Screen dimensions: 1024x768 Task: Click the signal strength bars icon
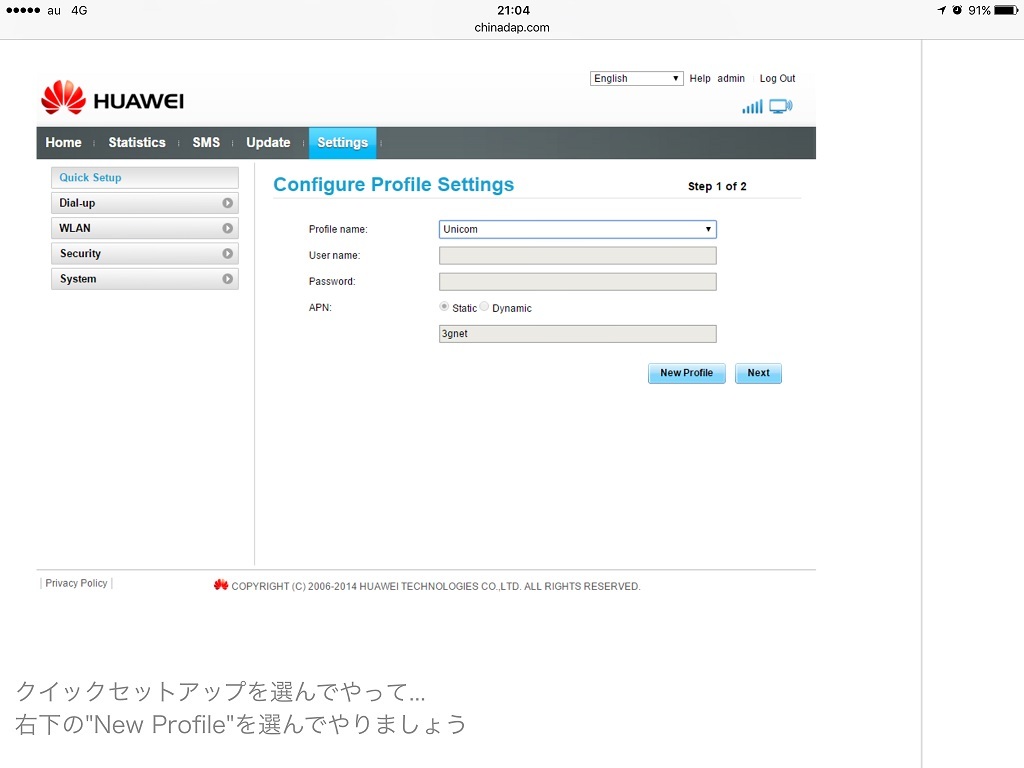click(752, 106)
